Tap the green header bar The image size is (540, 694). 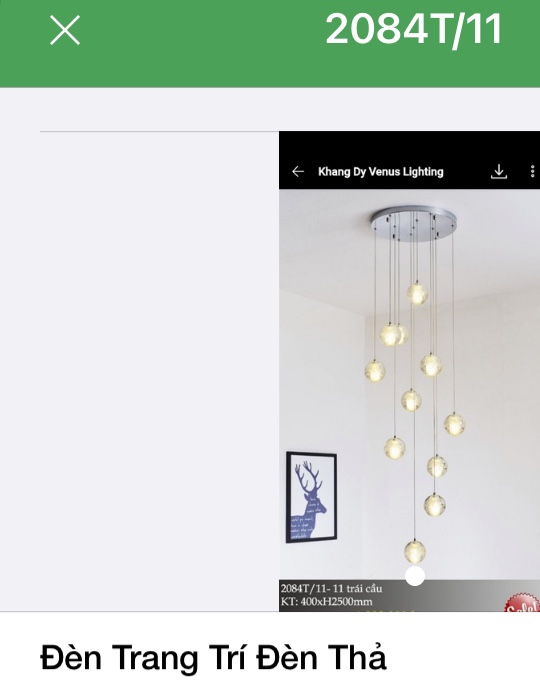(x=270, y=43)
